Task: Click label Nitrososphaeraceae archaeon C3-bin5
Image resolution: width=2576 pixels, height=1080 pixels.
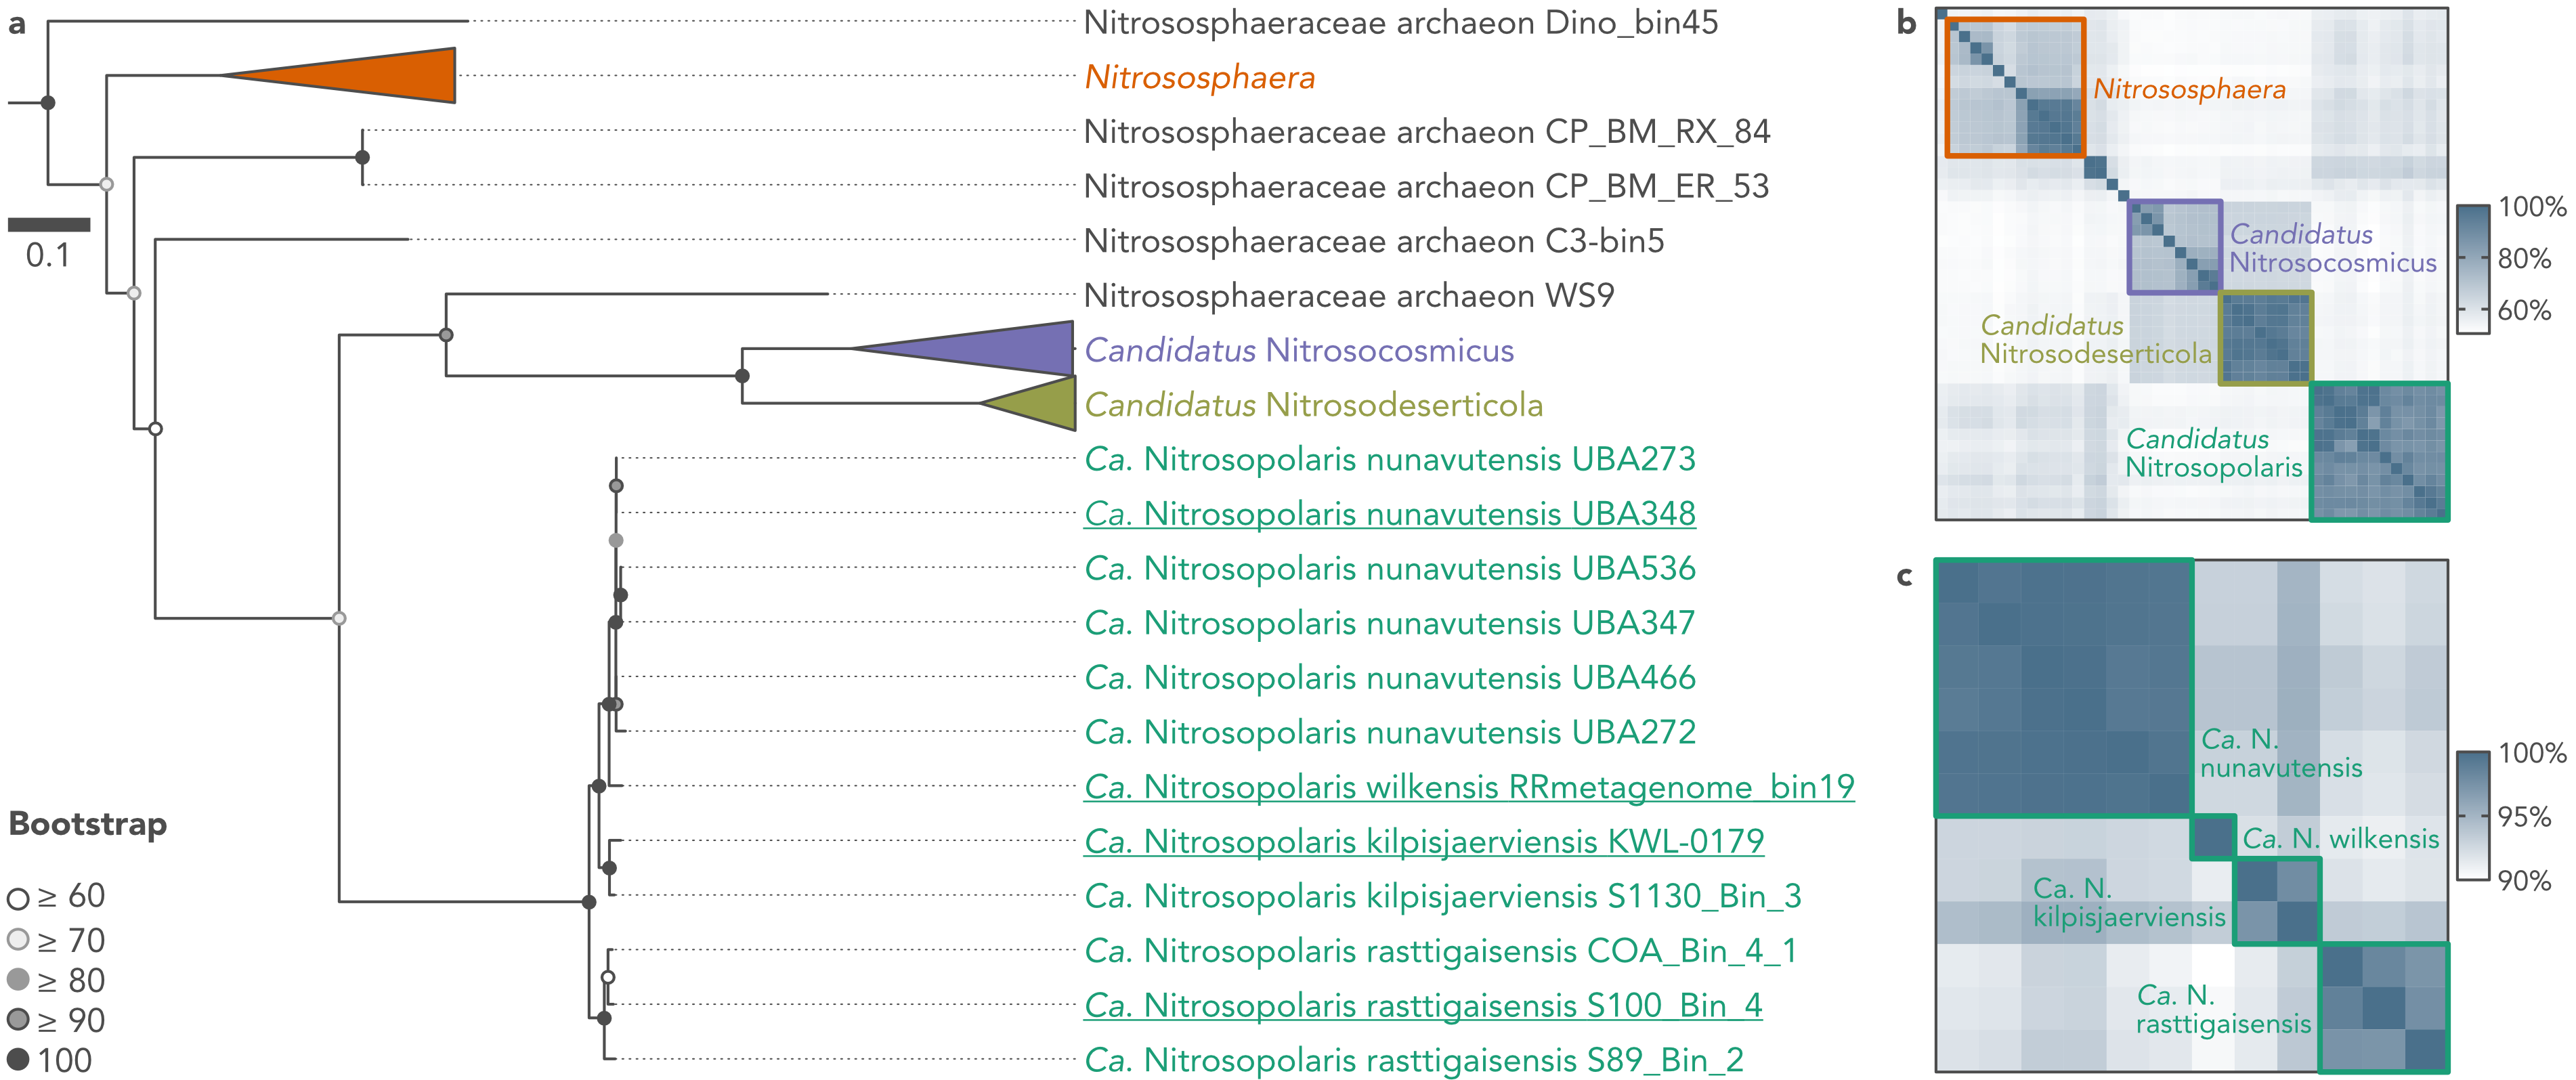Action: click(1374, 241)
